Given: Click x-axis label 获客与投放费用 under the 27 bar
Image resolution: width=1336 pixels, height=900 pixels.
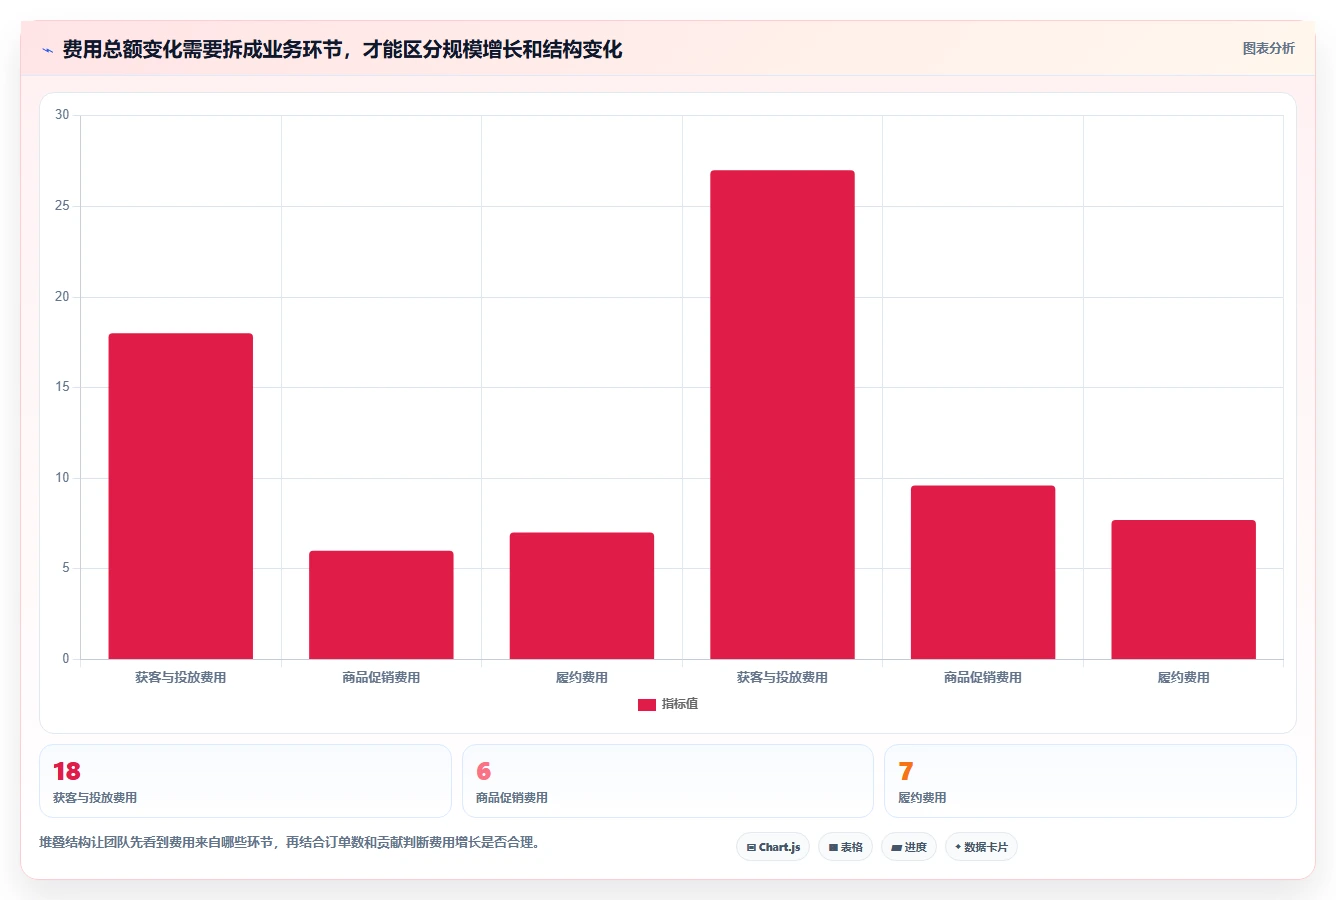Looking at the screenshot, I should (x=782, y=678).
